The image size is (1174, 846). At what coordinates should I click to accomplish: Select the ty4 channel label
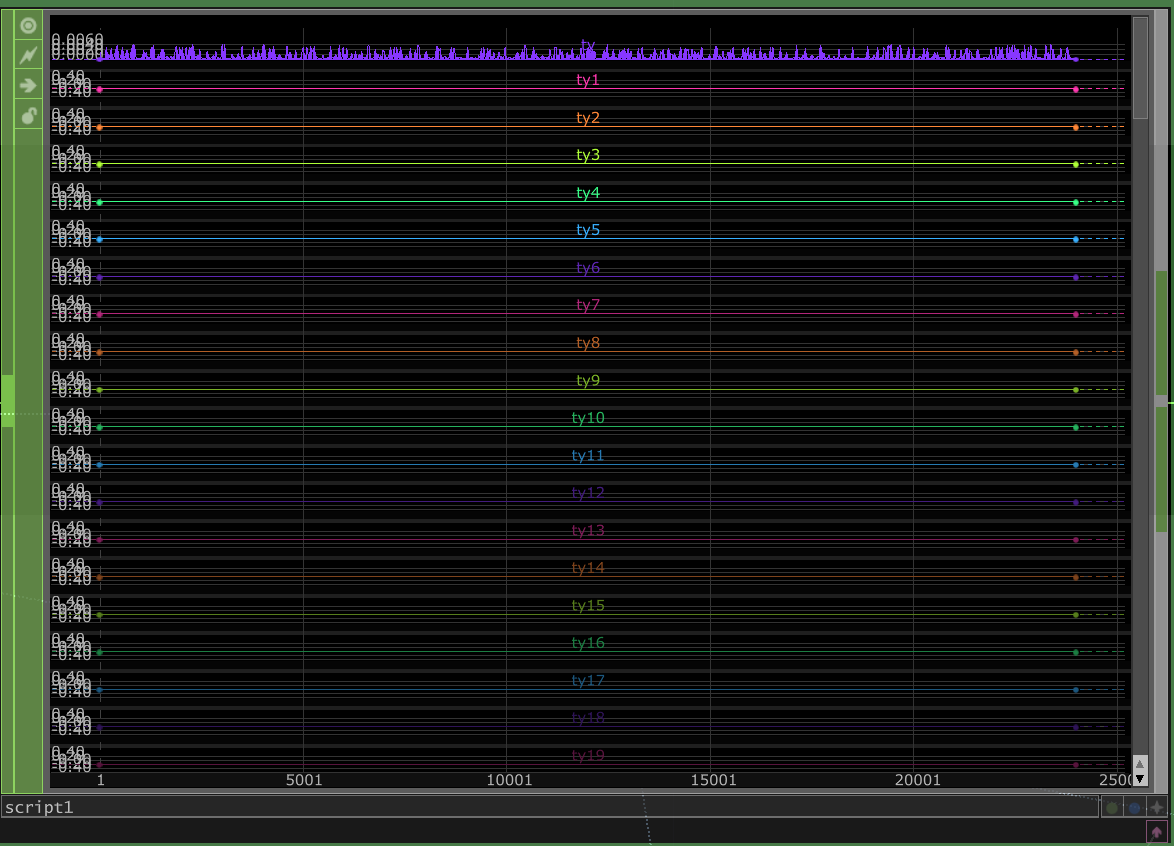pyautogui.click(x=588, y=193)
